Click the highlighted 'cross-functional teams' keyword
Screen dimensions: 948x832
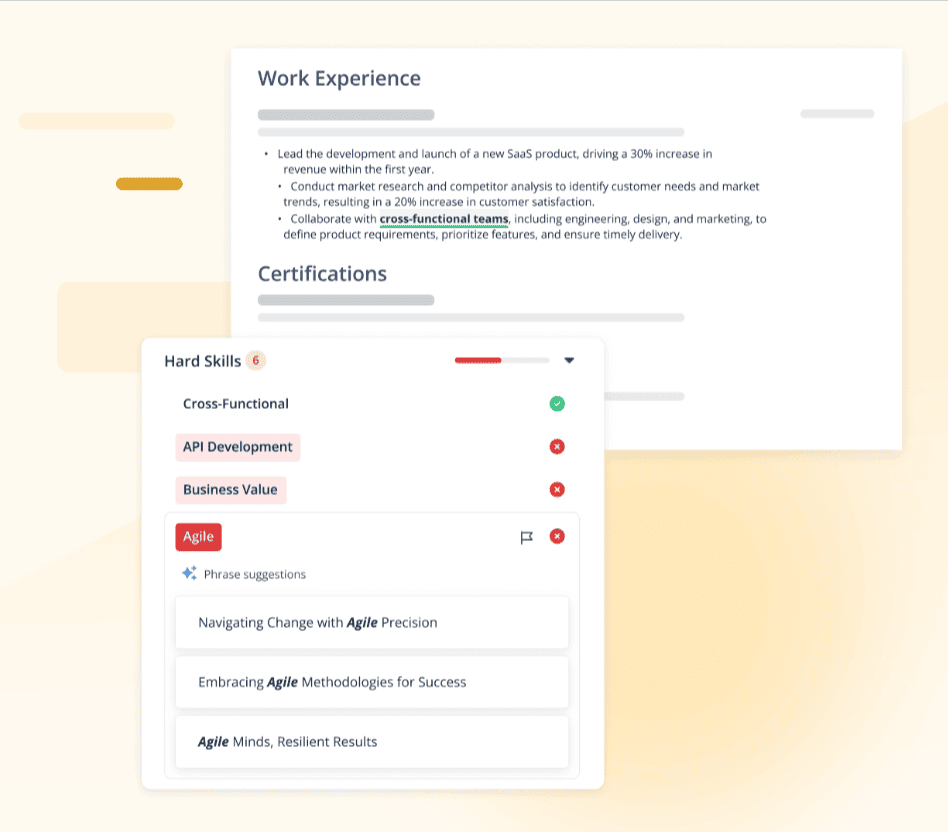(x=444, y=219)
